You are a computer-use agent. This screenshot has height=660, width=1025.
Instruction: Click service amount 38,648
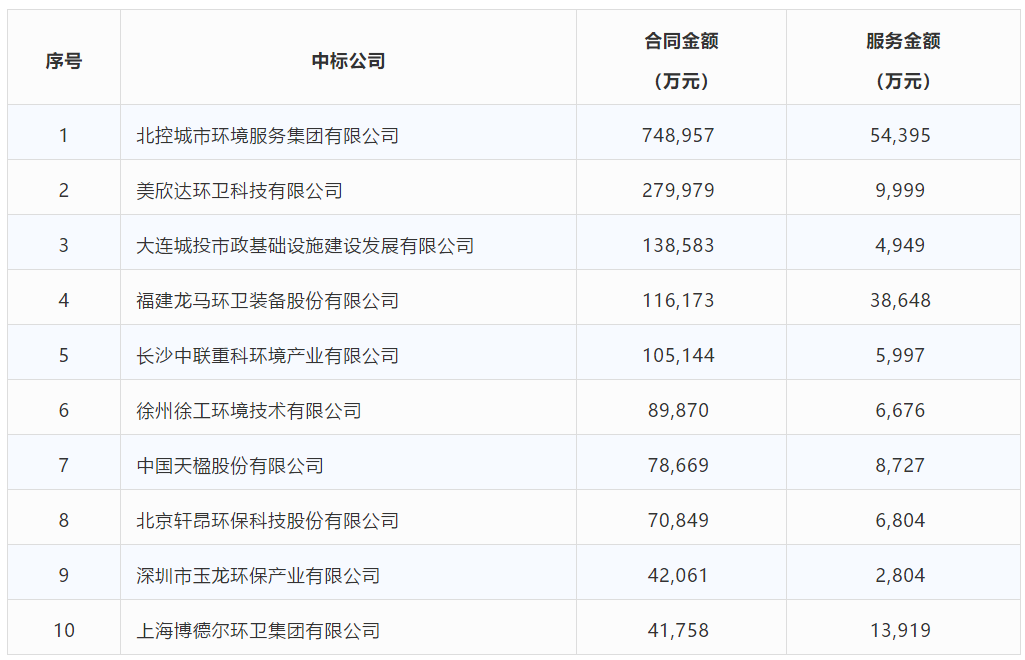[x=900, y=301]
